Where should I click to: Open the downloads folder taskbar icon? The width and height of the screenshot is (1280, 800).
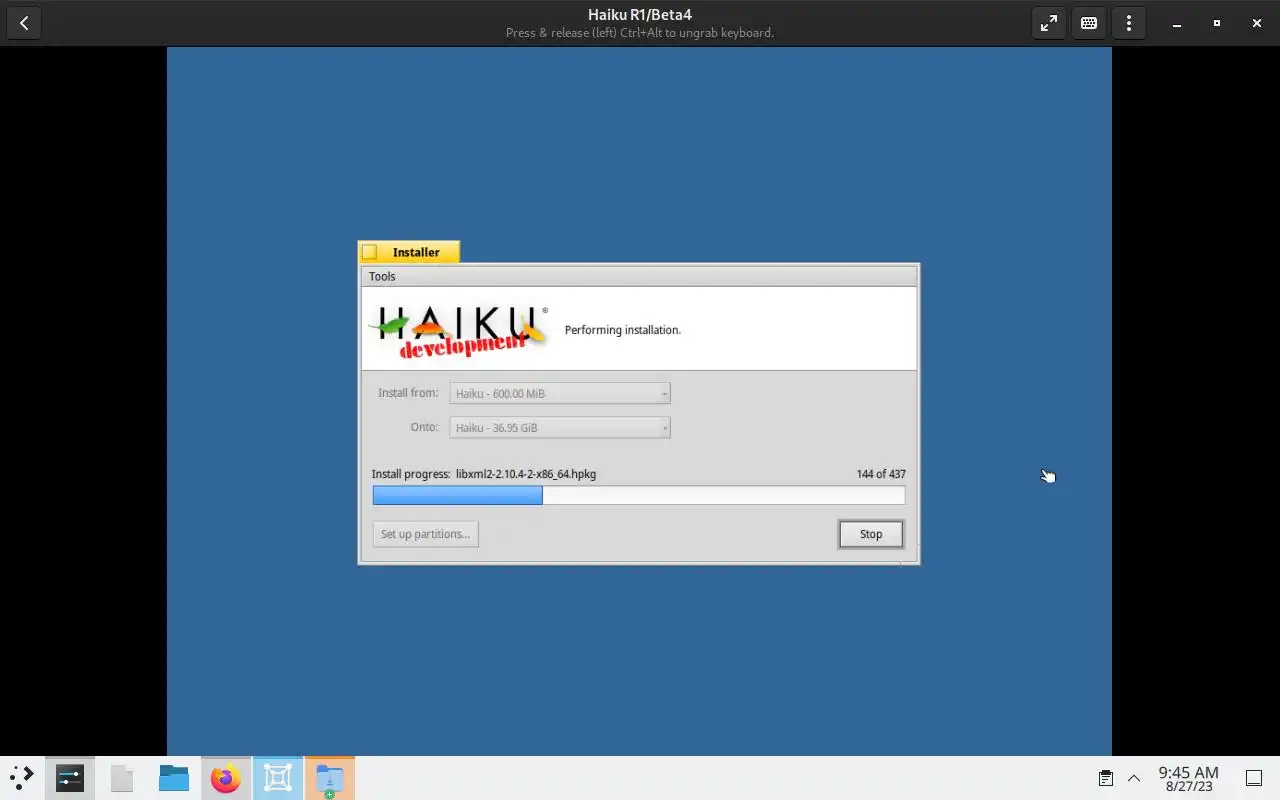click(330, 778)
